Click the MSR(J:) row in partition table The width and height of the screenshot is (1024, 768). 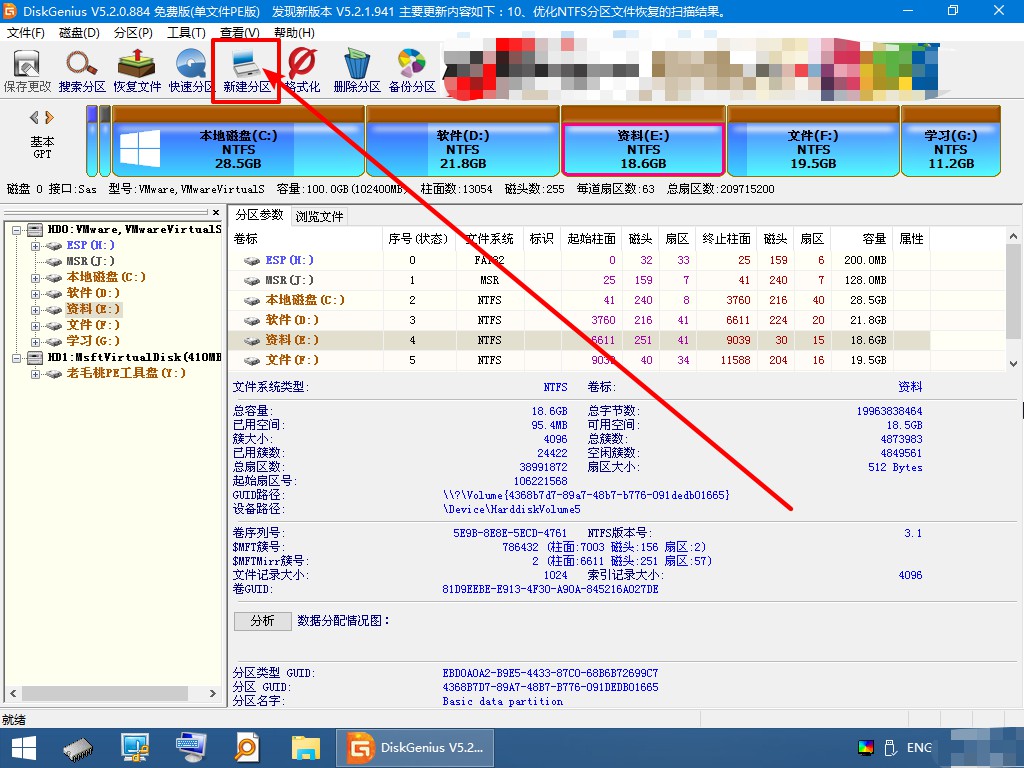[580, 280]
